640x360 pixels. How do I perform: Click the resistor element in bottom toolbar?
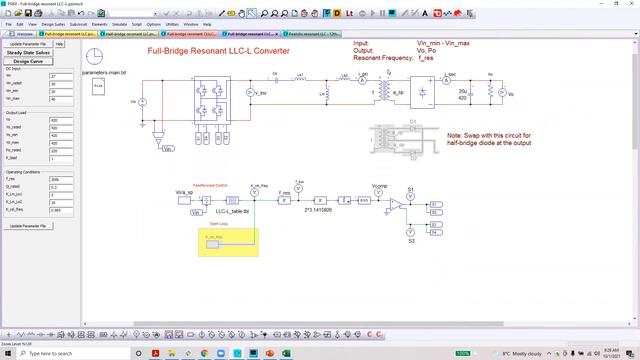[x=21, y=335]
